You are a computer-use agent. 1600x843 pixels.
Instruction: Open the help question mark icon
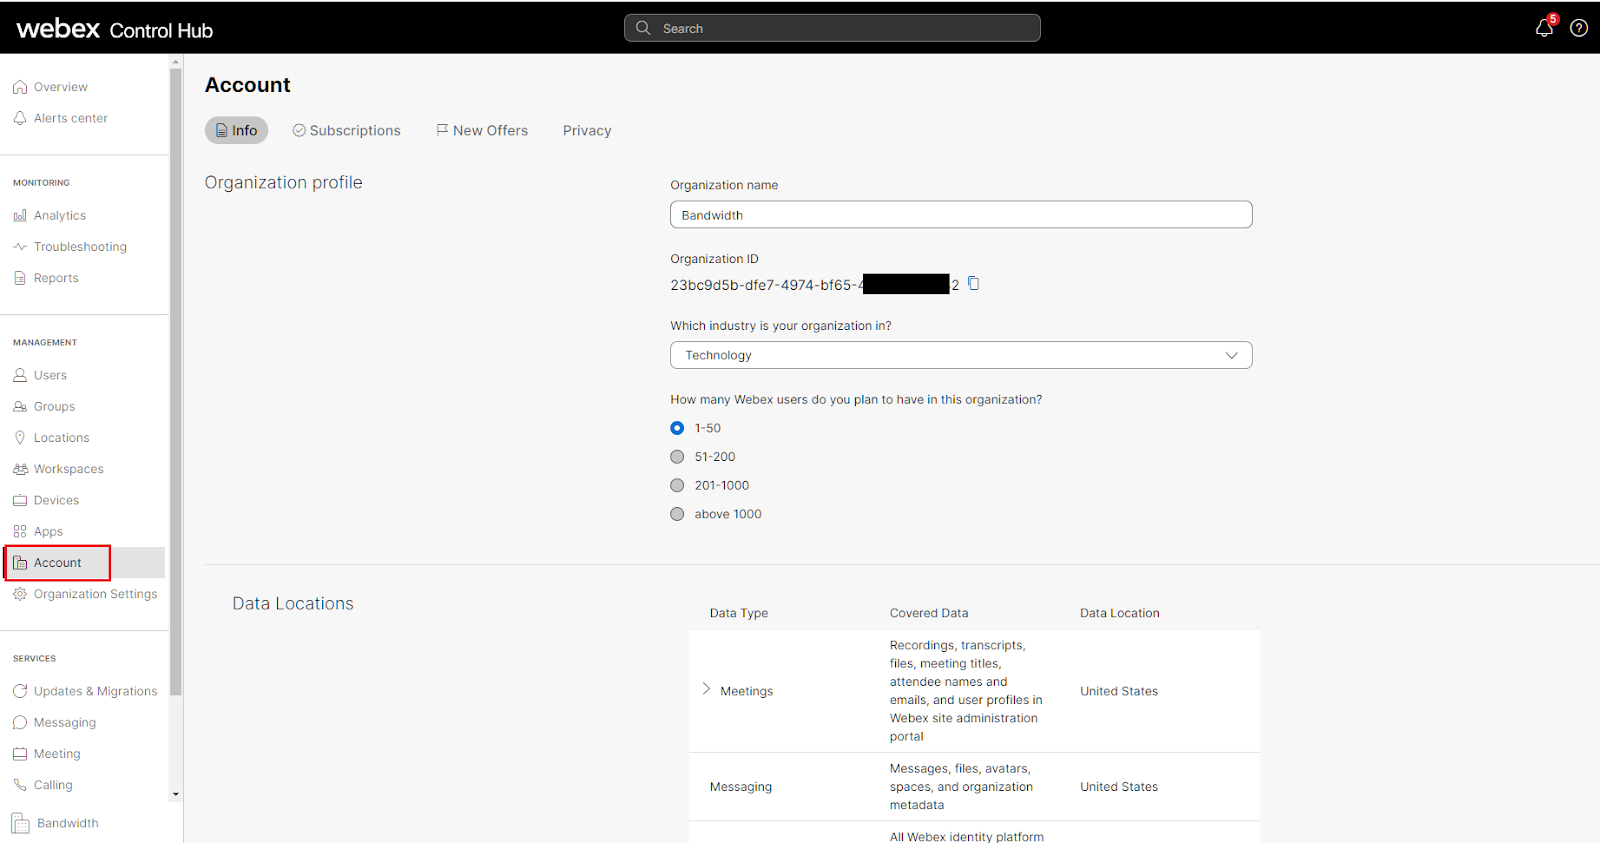point(1579,28)
